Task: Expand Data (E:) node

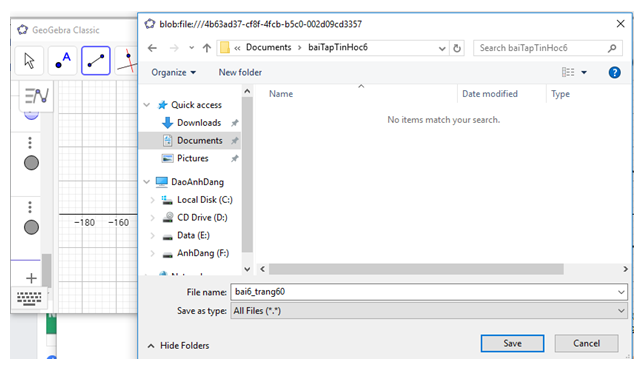Action: 152,236
